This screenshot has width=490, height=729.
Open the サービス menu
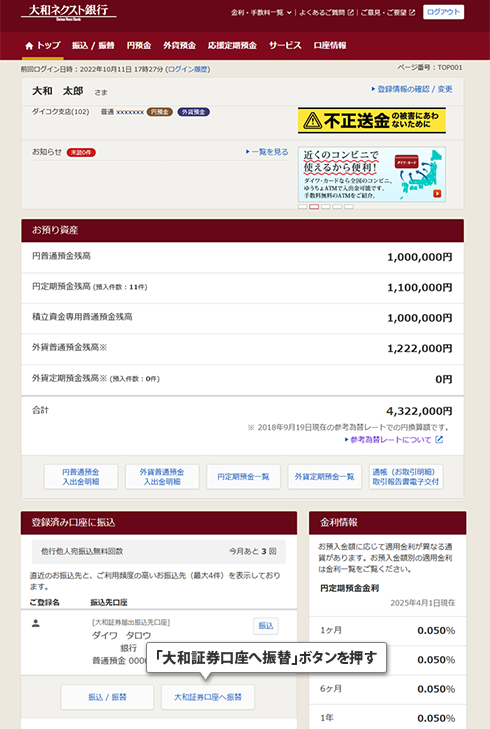[285, 46]
